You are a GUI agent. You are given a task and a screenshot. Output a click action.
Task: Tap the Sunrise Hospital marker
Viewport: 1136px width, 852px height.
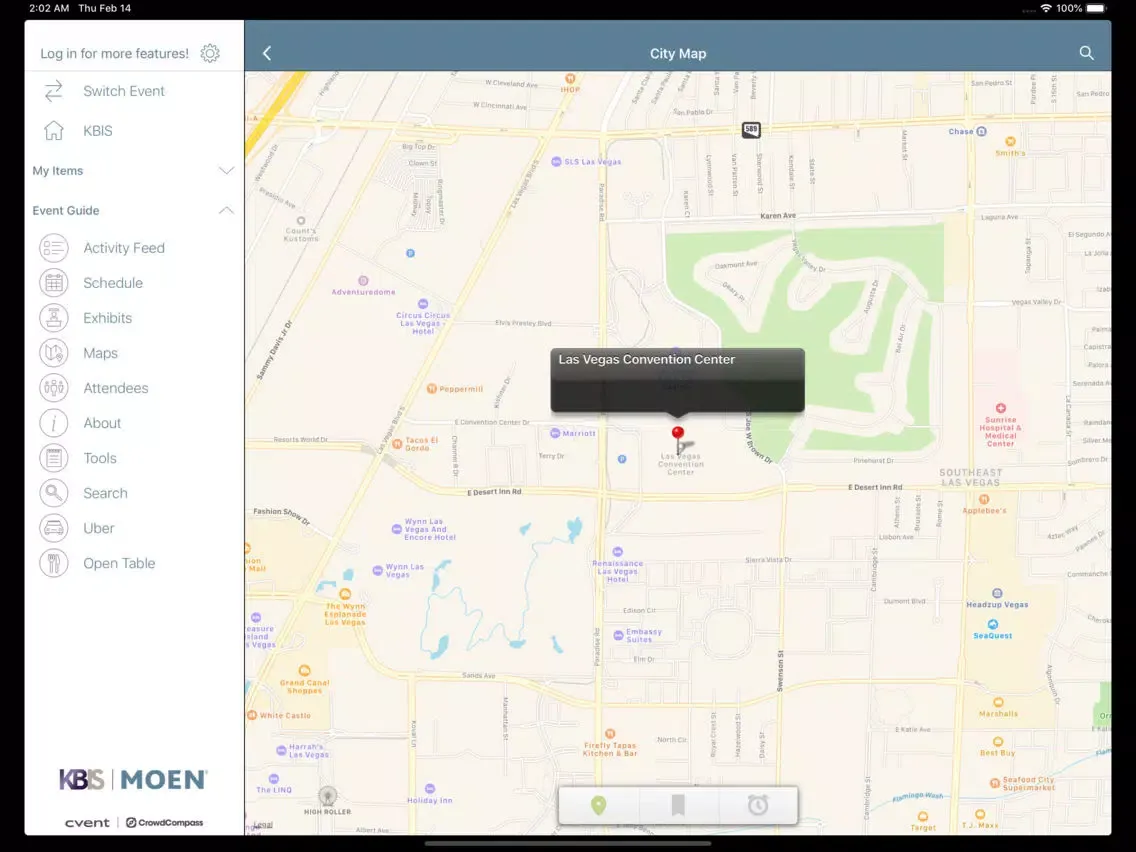pyautogui.click(x=1001, y=409)
